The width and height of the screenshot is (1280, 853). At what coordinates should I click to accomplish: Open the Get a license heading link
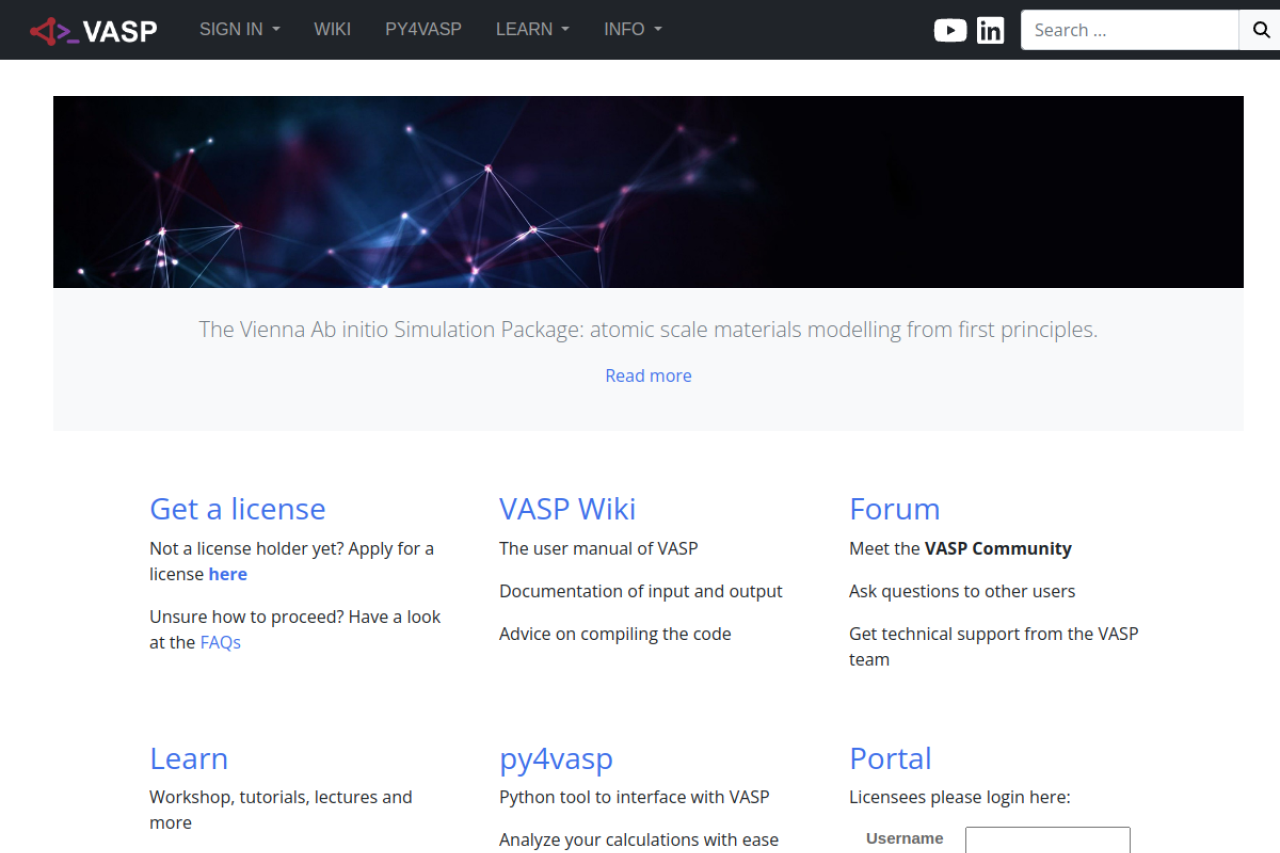238,509
